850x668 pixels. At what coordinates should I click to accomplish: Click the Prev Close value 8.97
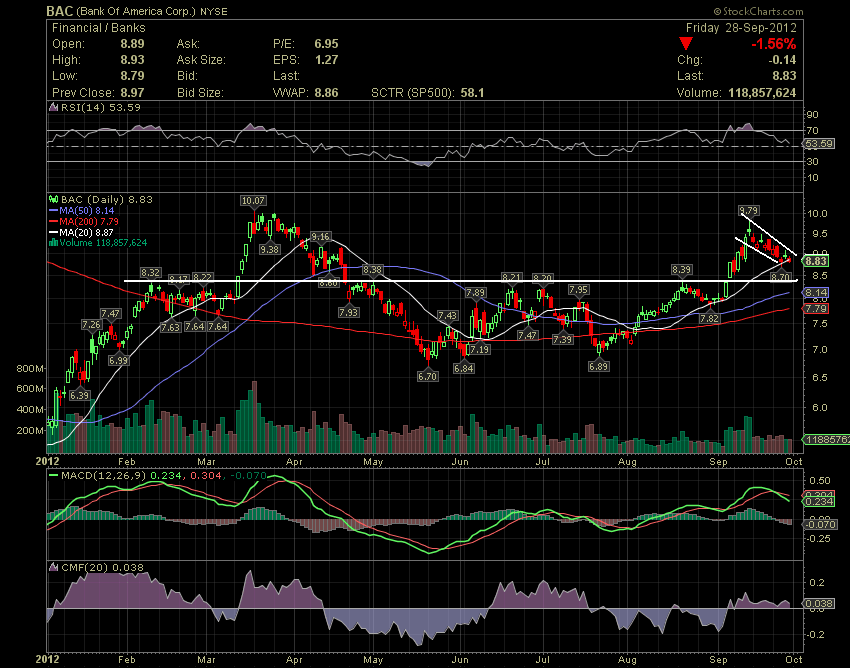[132, 93]
